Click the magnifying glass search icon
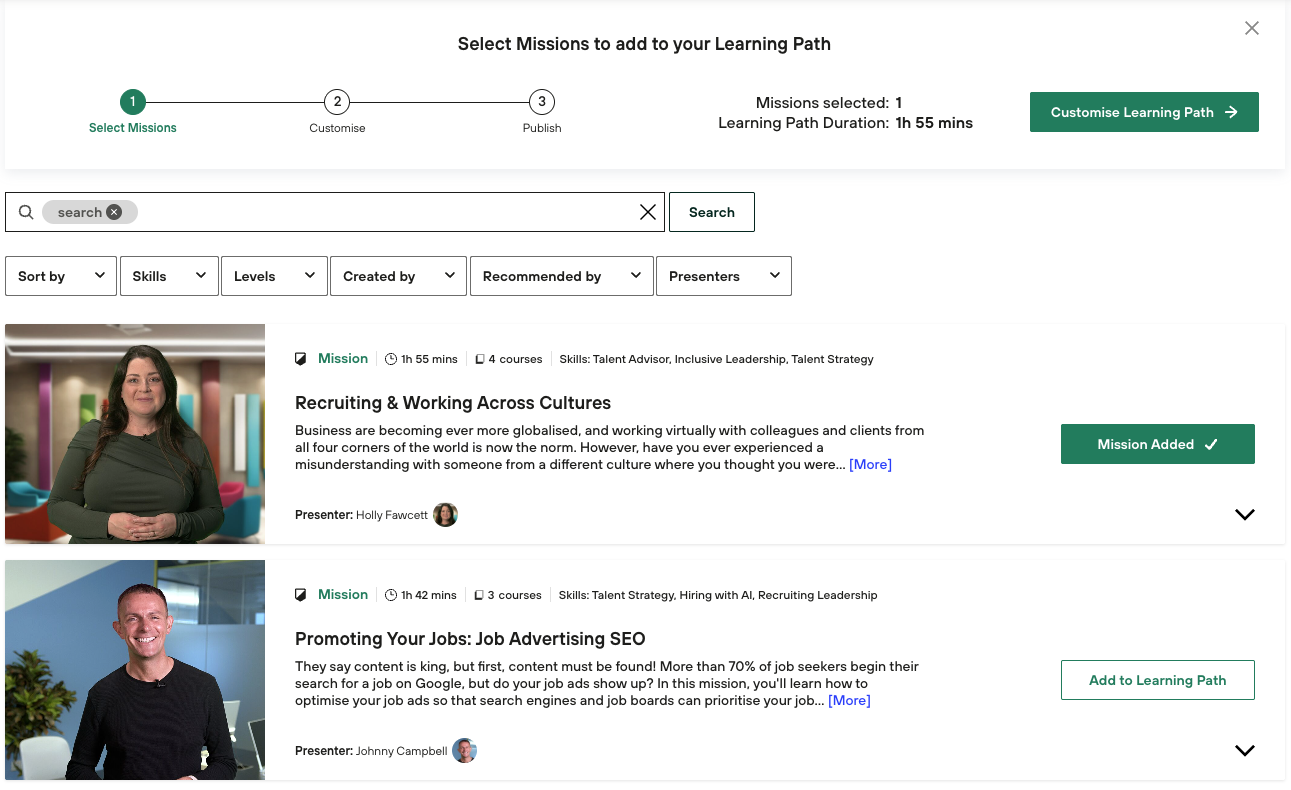1291x790 pixels. pos(26,212)
